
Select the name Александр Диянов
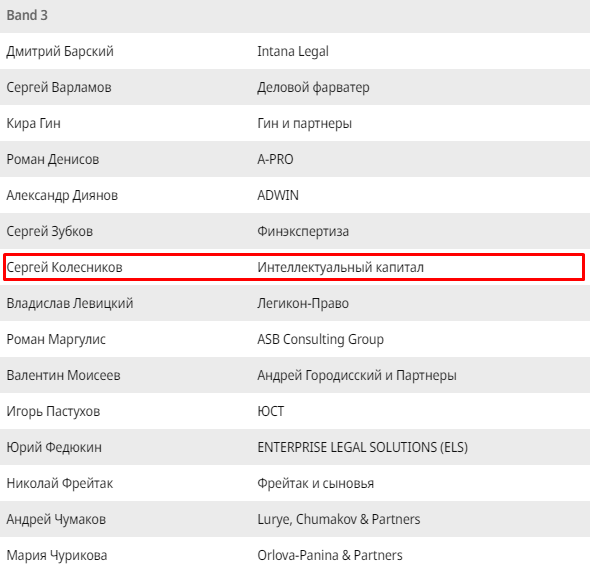(x=62, y=195)
